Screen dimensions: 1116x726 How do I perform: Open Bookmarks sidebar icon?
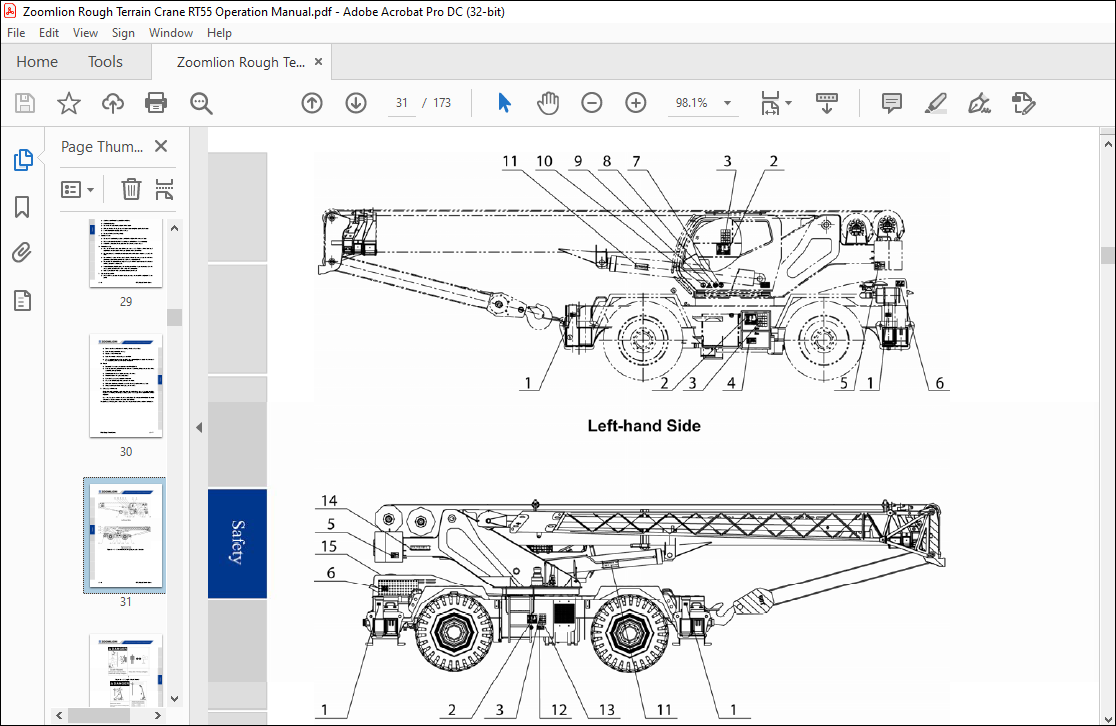pyautogui.click(x=22, y=207)
